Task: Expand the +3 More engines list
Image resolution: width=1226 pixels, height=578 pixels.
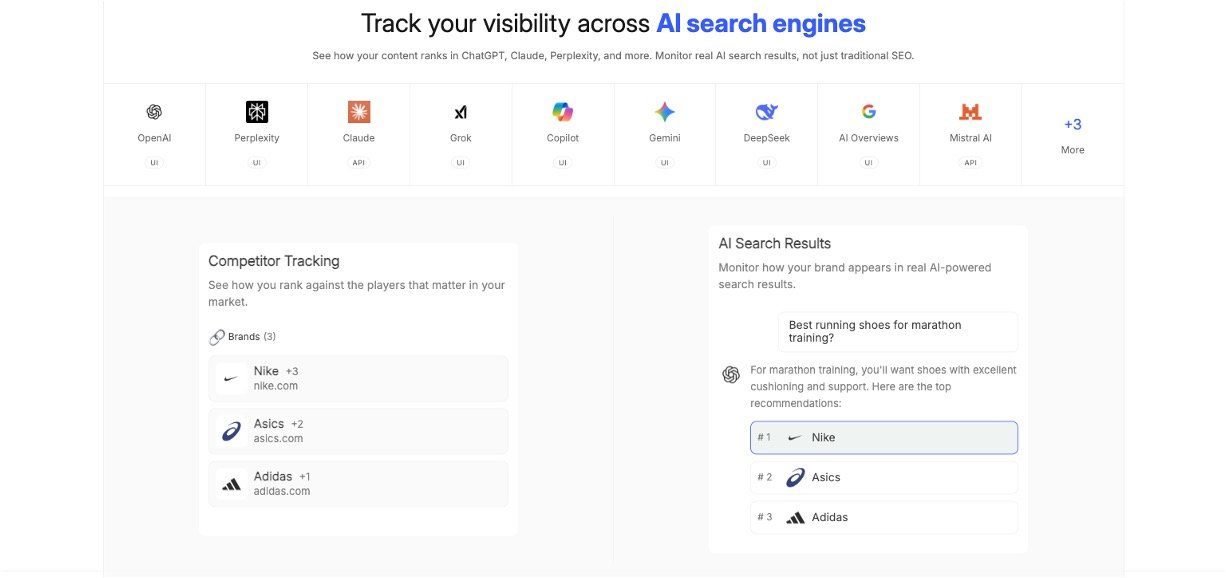Action: pyautogui.click(x=1072, y=135)
